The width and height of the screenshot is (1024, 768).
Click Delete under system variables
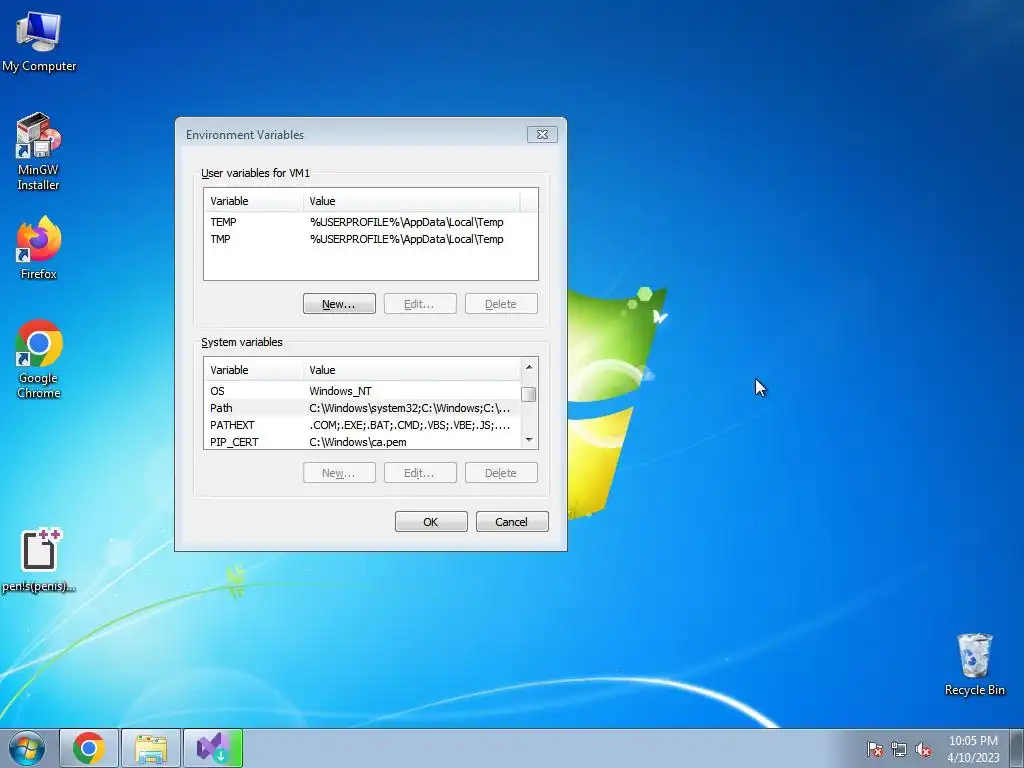[x=501, y=473]
